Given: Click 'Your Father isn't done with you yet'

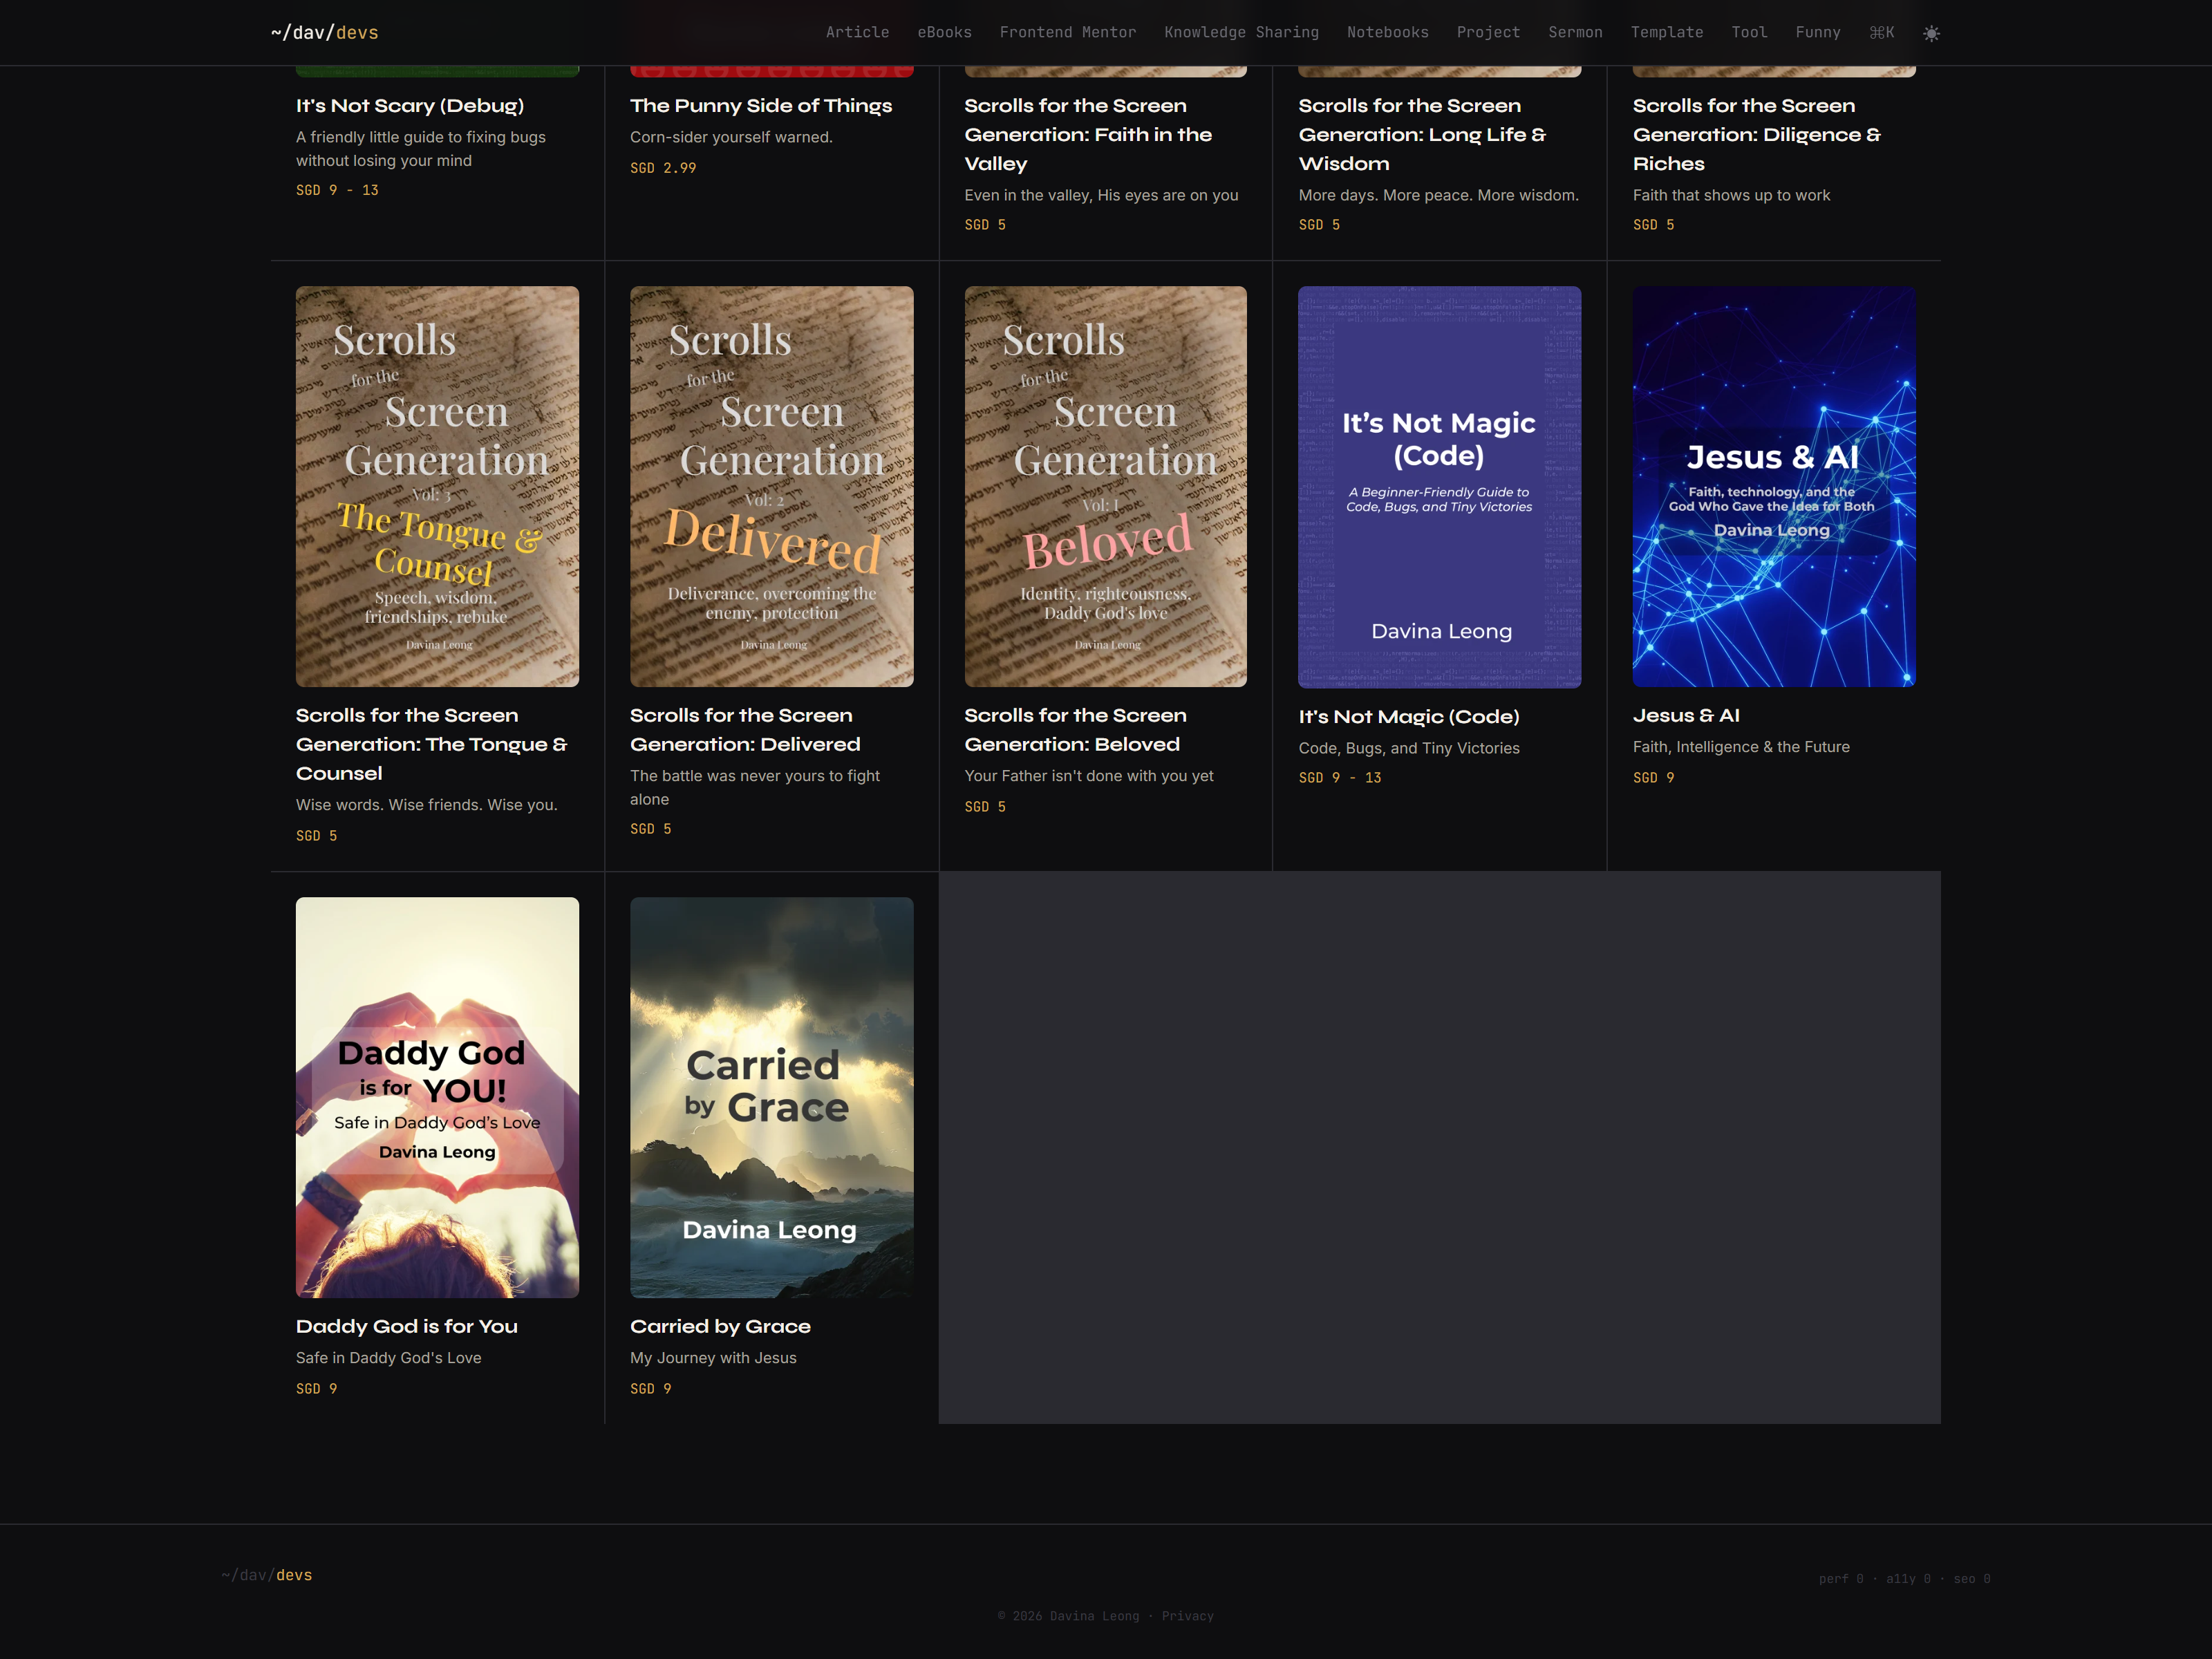Looking at the screenshot, I should (1089, 776).
